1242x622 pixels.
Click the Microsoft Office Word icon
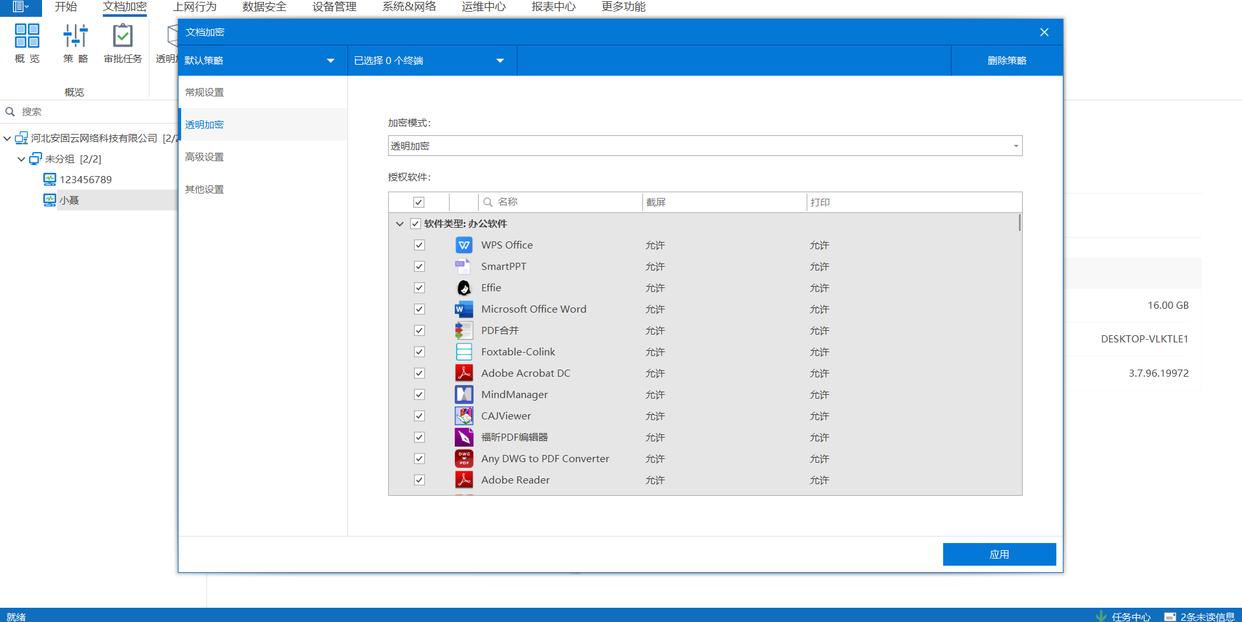(x=464, y=309)
